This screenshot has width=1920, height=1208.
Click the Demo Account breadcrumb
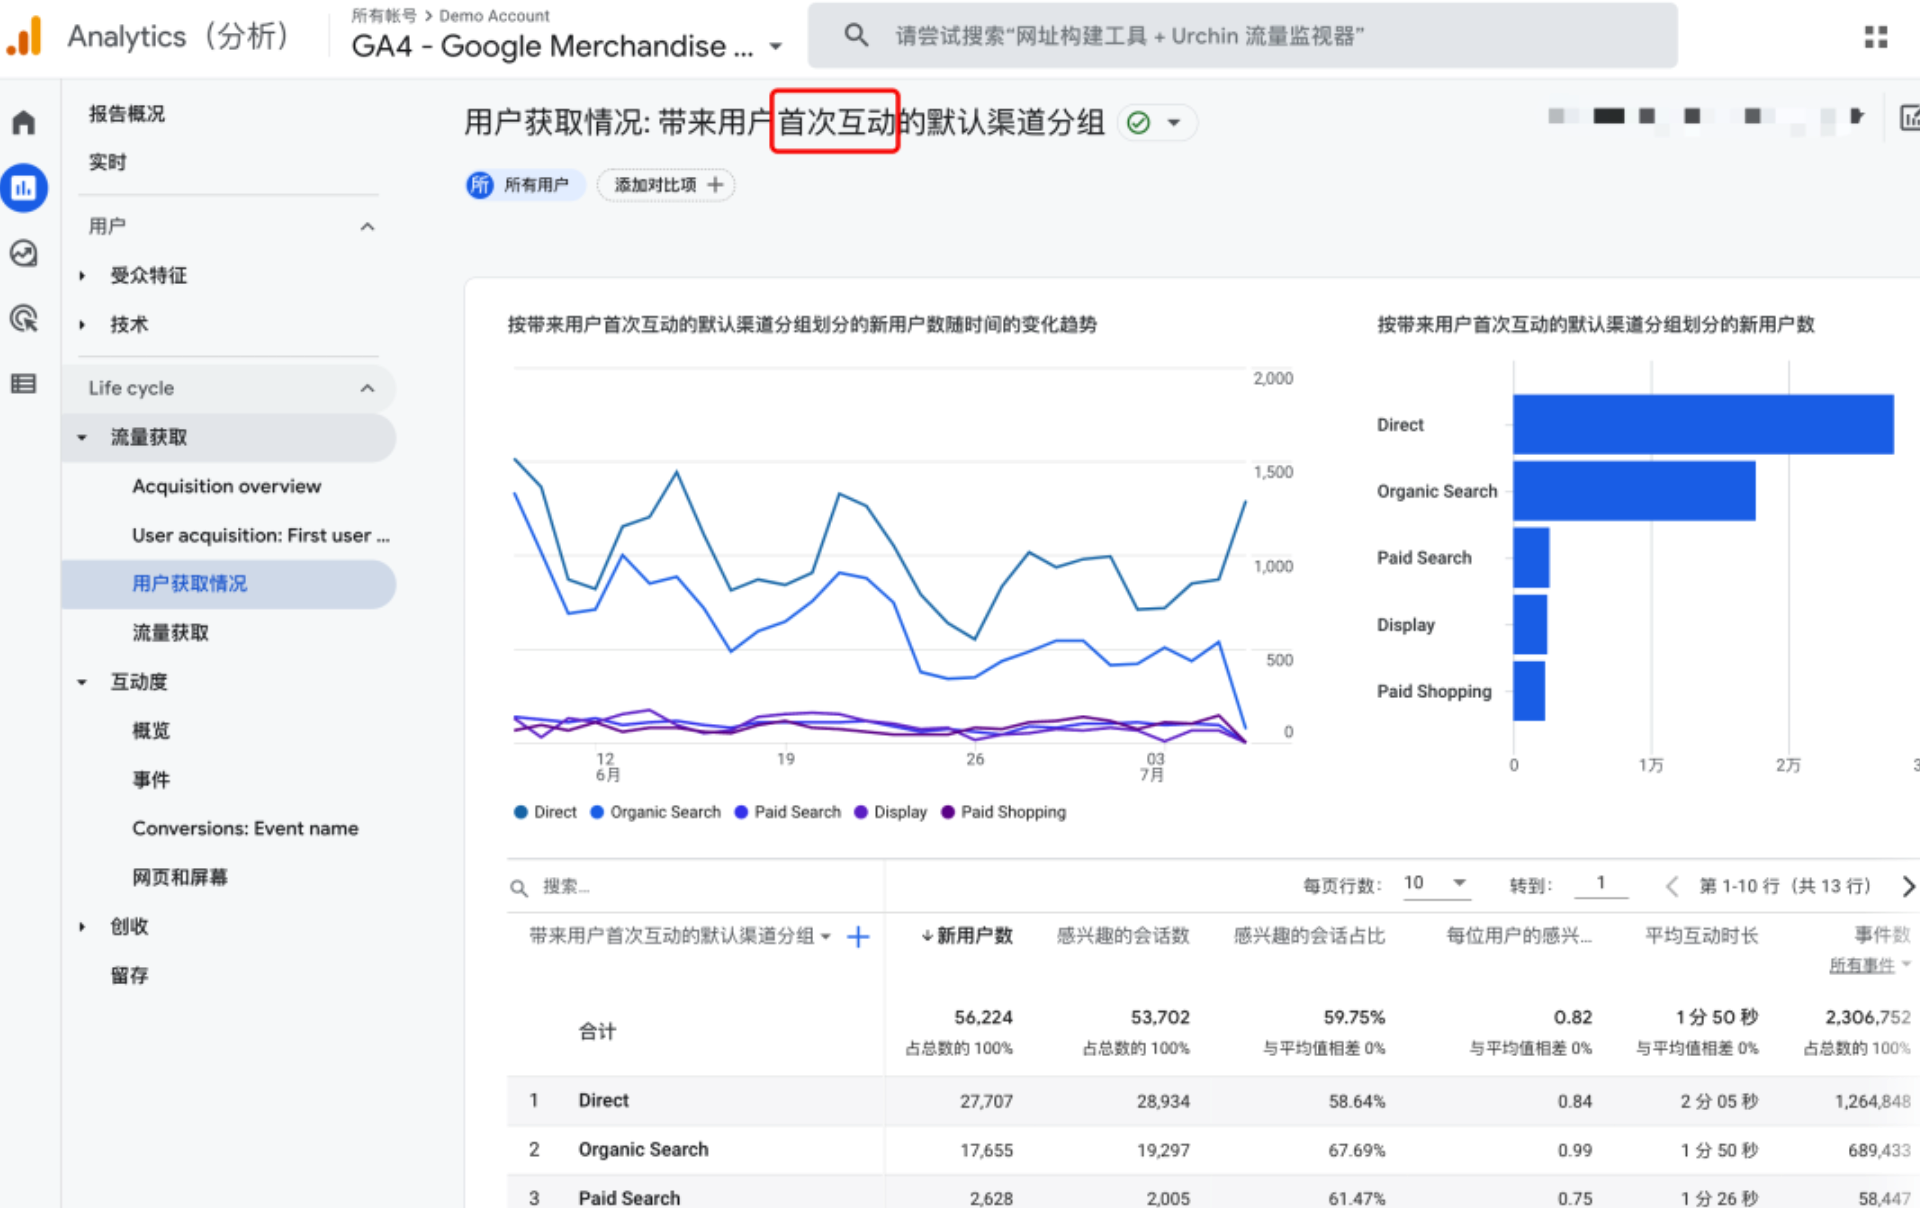pyautogui.click(x=494, y=16)
